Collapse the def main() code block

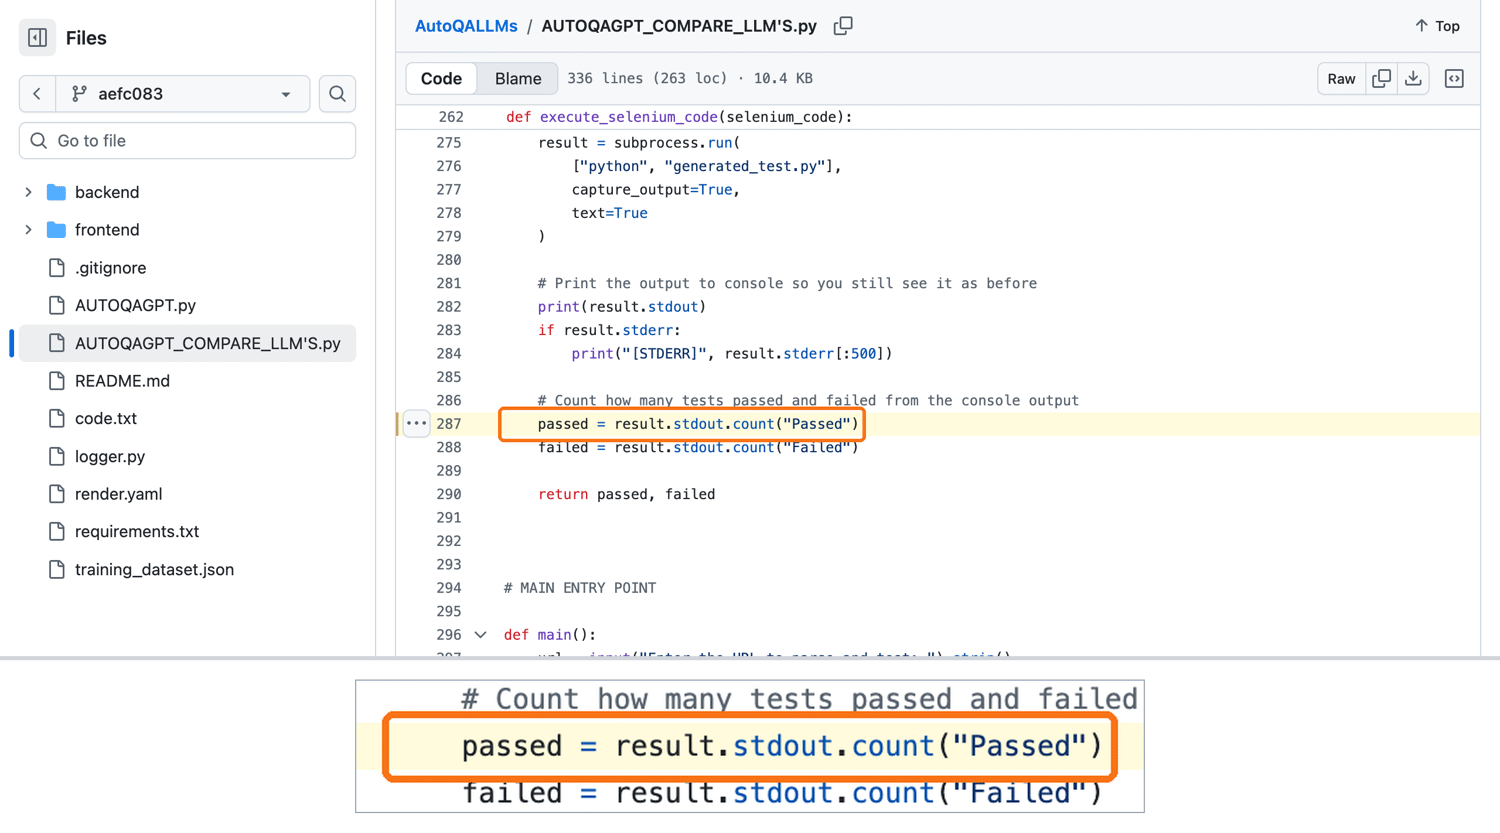[481, 635]
